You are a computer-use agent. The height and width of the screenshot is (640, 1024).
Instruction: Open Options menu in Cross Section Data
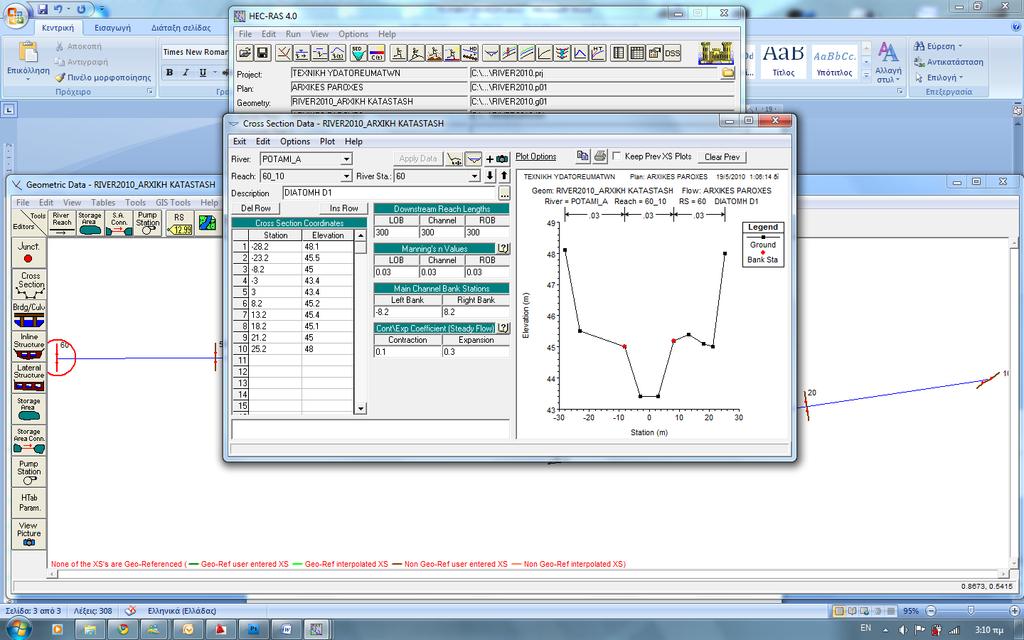pos(295,141)
